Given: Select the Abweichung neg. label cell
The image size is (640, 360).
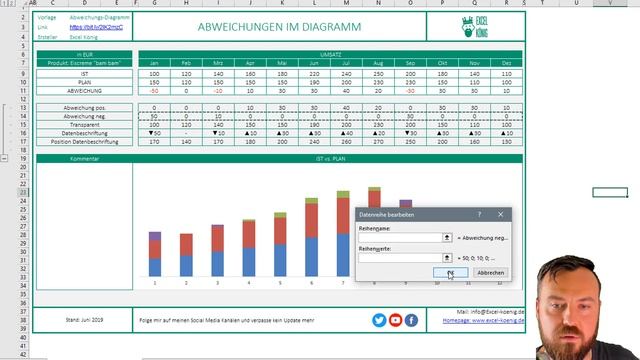Looking at the screenshot, I should pyautogui.click(x=84, y=116).
